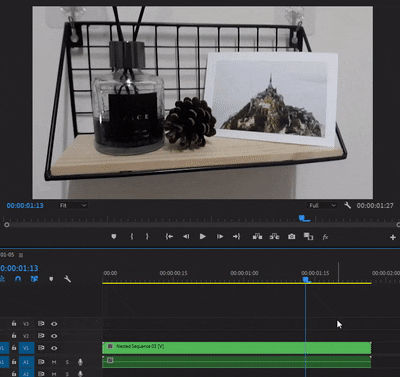Toggle lock on track A1
This screenshot has width=400, height=377.
pyautogui.click(x=14, y=362)
